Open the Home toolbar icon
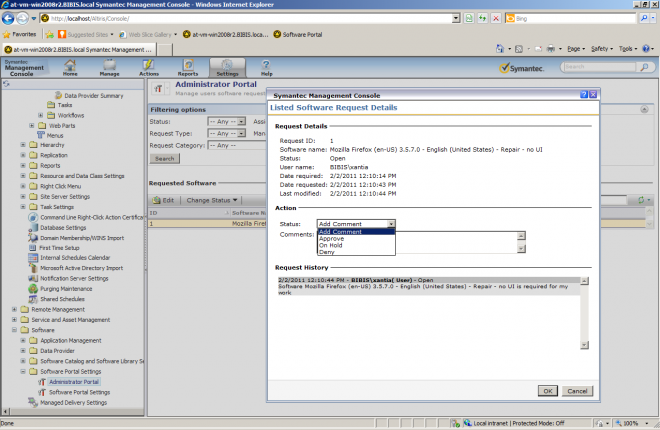The image size is (660, 430). click(x=70, y=67)
